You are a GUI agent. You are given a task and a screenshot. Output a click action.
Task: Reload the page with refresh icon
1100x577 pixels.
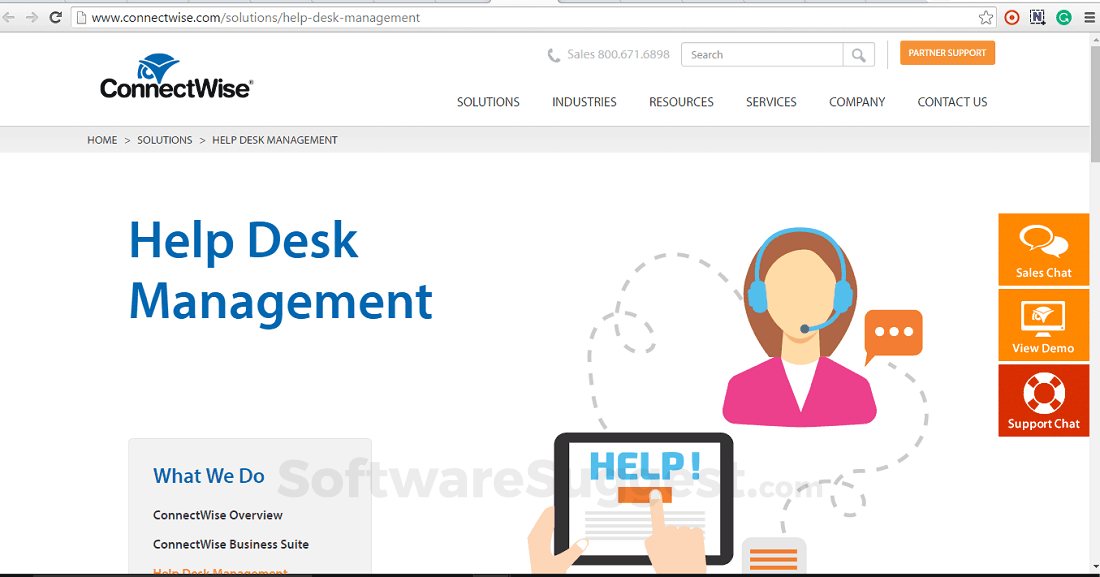point(55,18)
